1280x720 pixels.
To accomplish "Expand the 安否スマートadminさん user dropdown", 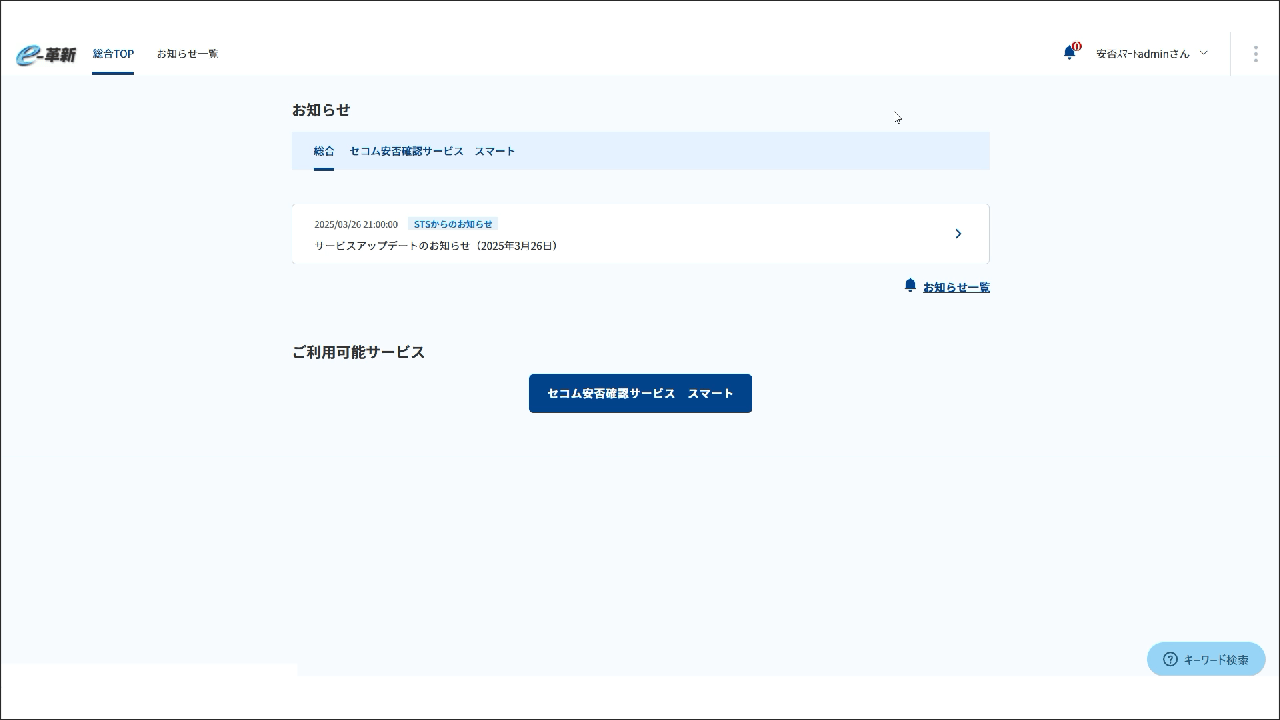I will [1204, 53].
